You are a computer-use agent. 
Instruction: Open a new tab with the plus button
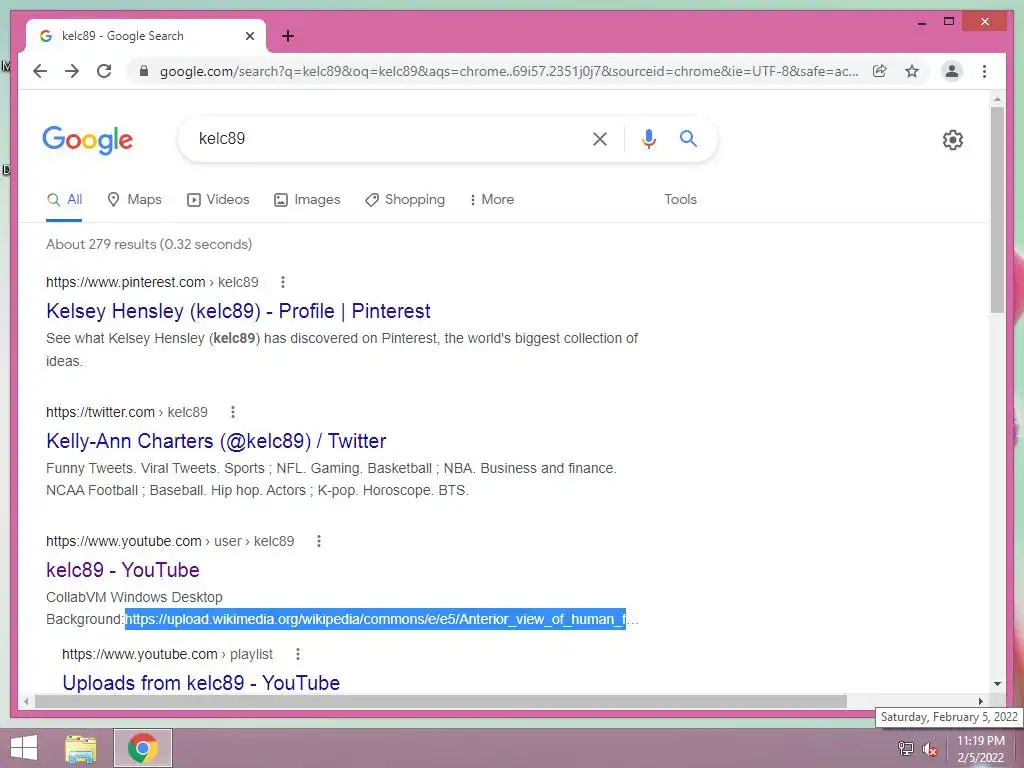[x=288, y=36]
